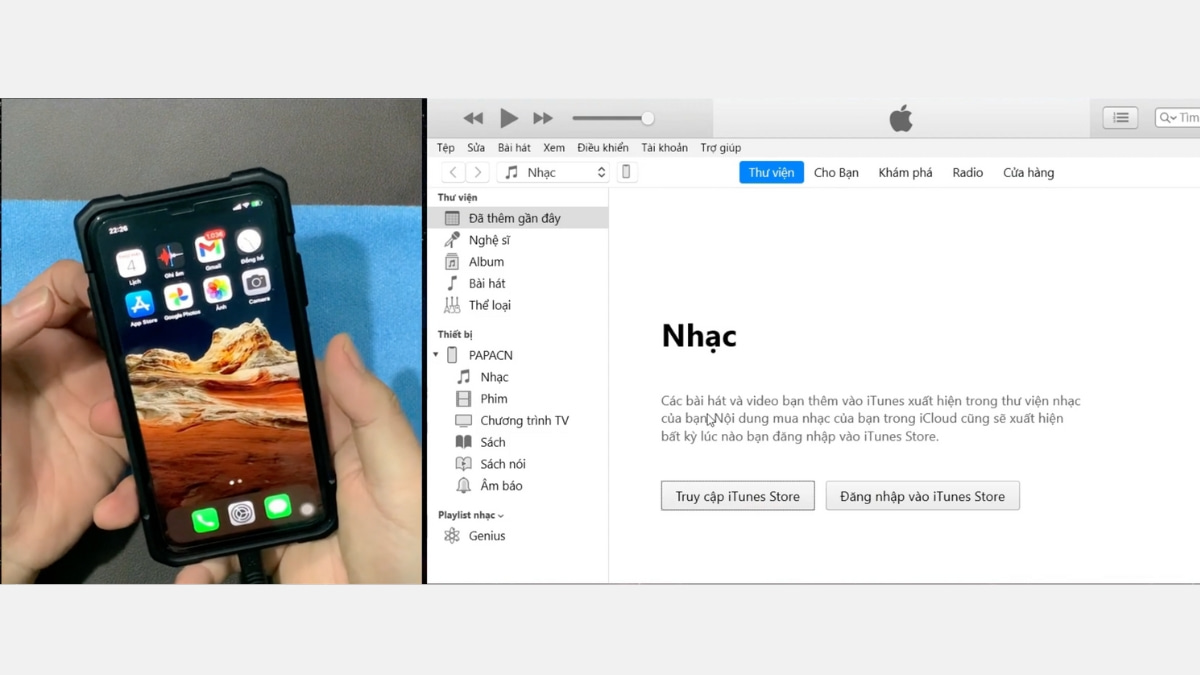Click the iPhone device button in toolbar
1200x675 pixels.
[626, 172]
